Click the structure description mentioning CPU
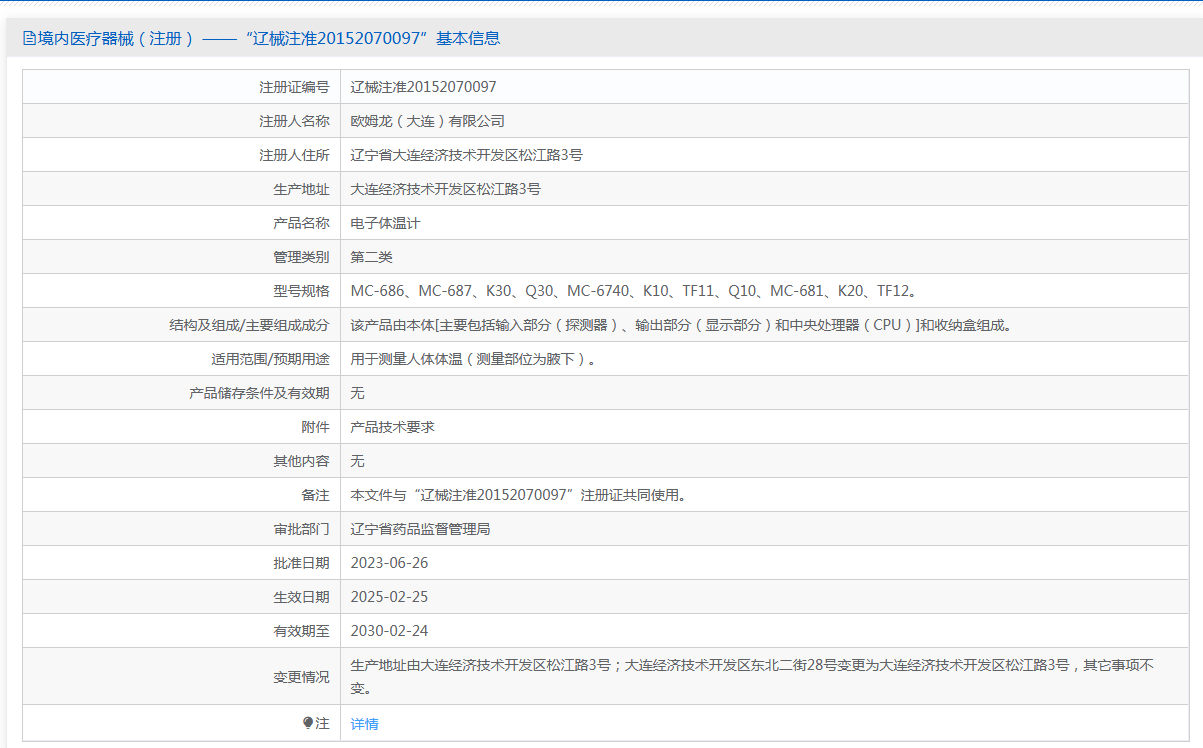The width and height of the screenshot is (1203, 748). coord(681,325)
